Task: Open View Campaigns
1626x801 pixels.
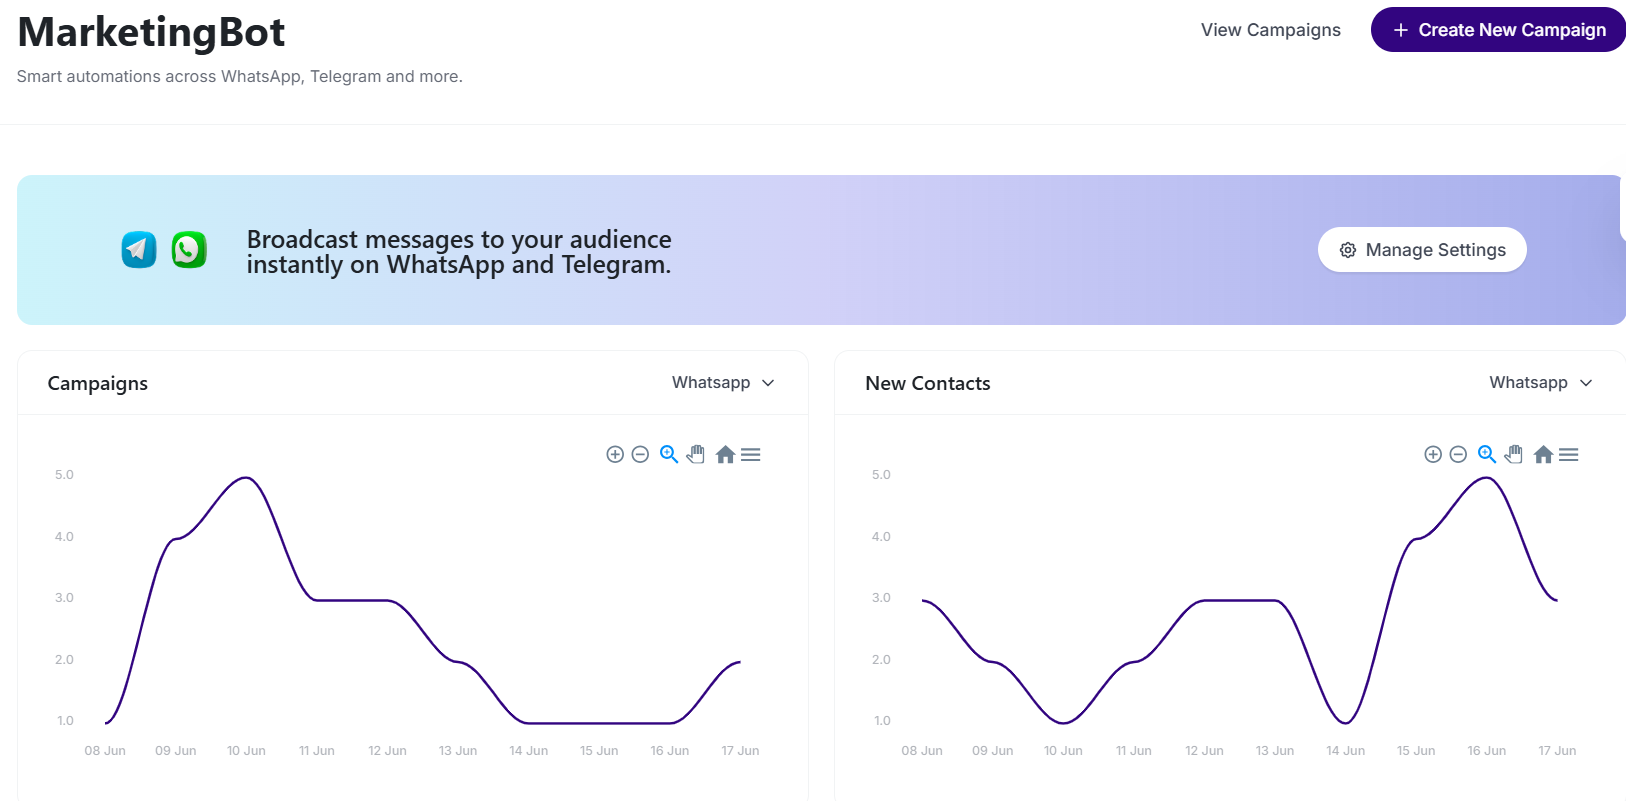Action: (1271, 30)
